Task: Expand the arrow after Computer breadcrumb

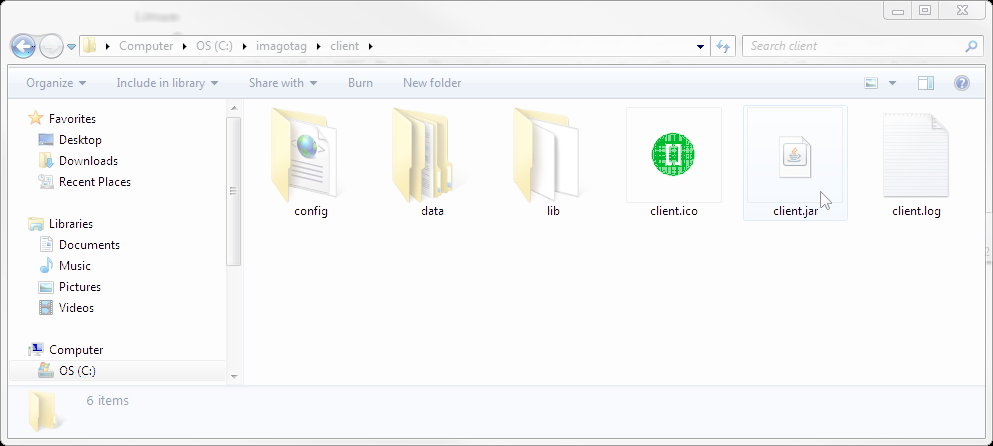Action: [x=184, y=46]
